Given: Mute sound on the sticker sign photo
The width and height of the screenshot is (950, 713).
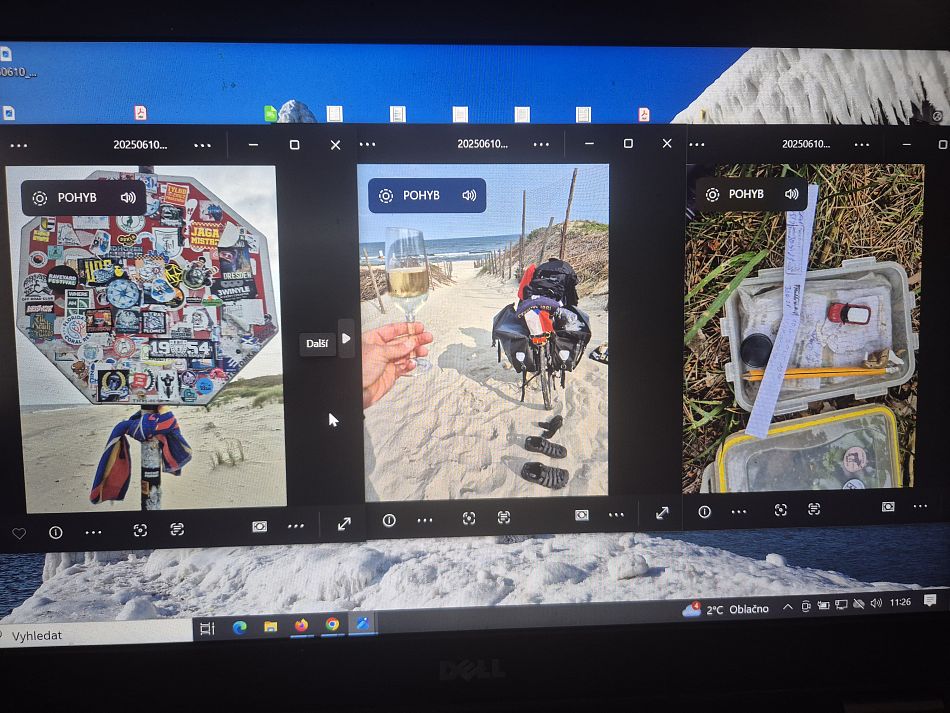Looking at the screenshot, I should (x=128, y=198).
